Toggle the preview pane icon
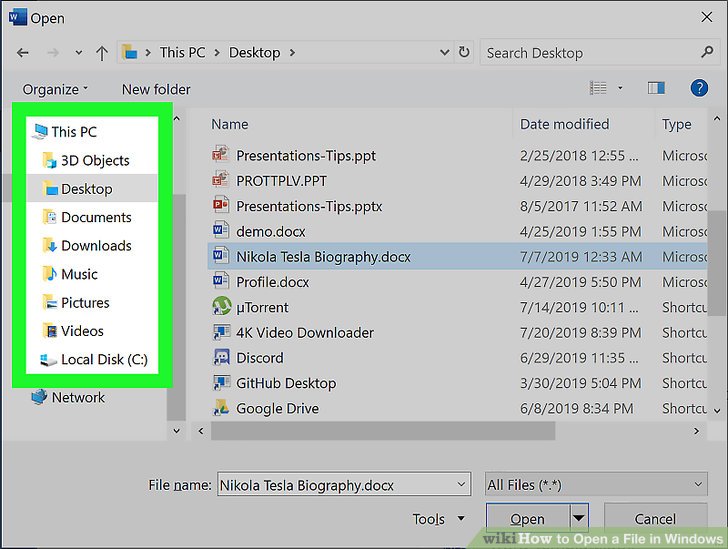This screenshot has width=728, height=549. pos(656,88)
